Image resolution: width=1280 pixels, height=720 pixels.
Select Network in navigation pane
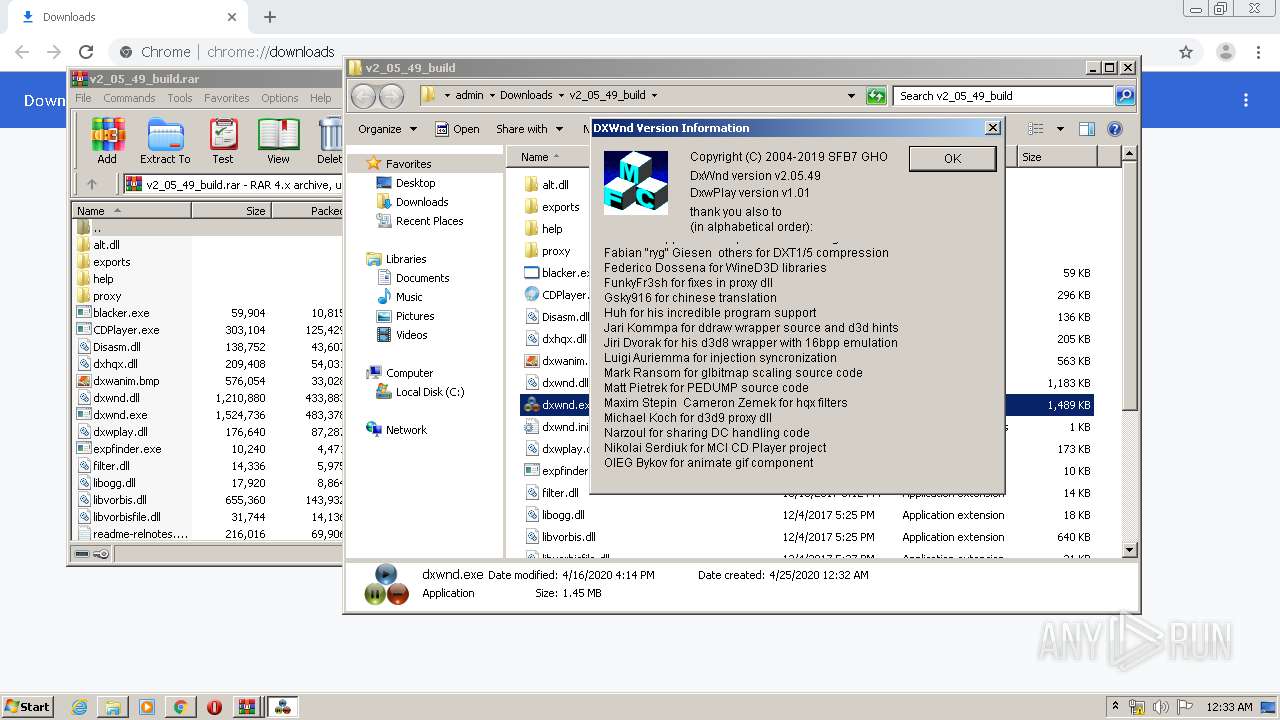pyautogui.click(x=406, y=430)
